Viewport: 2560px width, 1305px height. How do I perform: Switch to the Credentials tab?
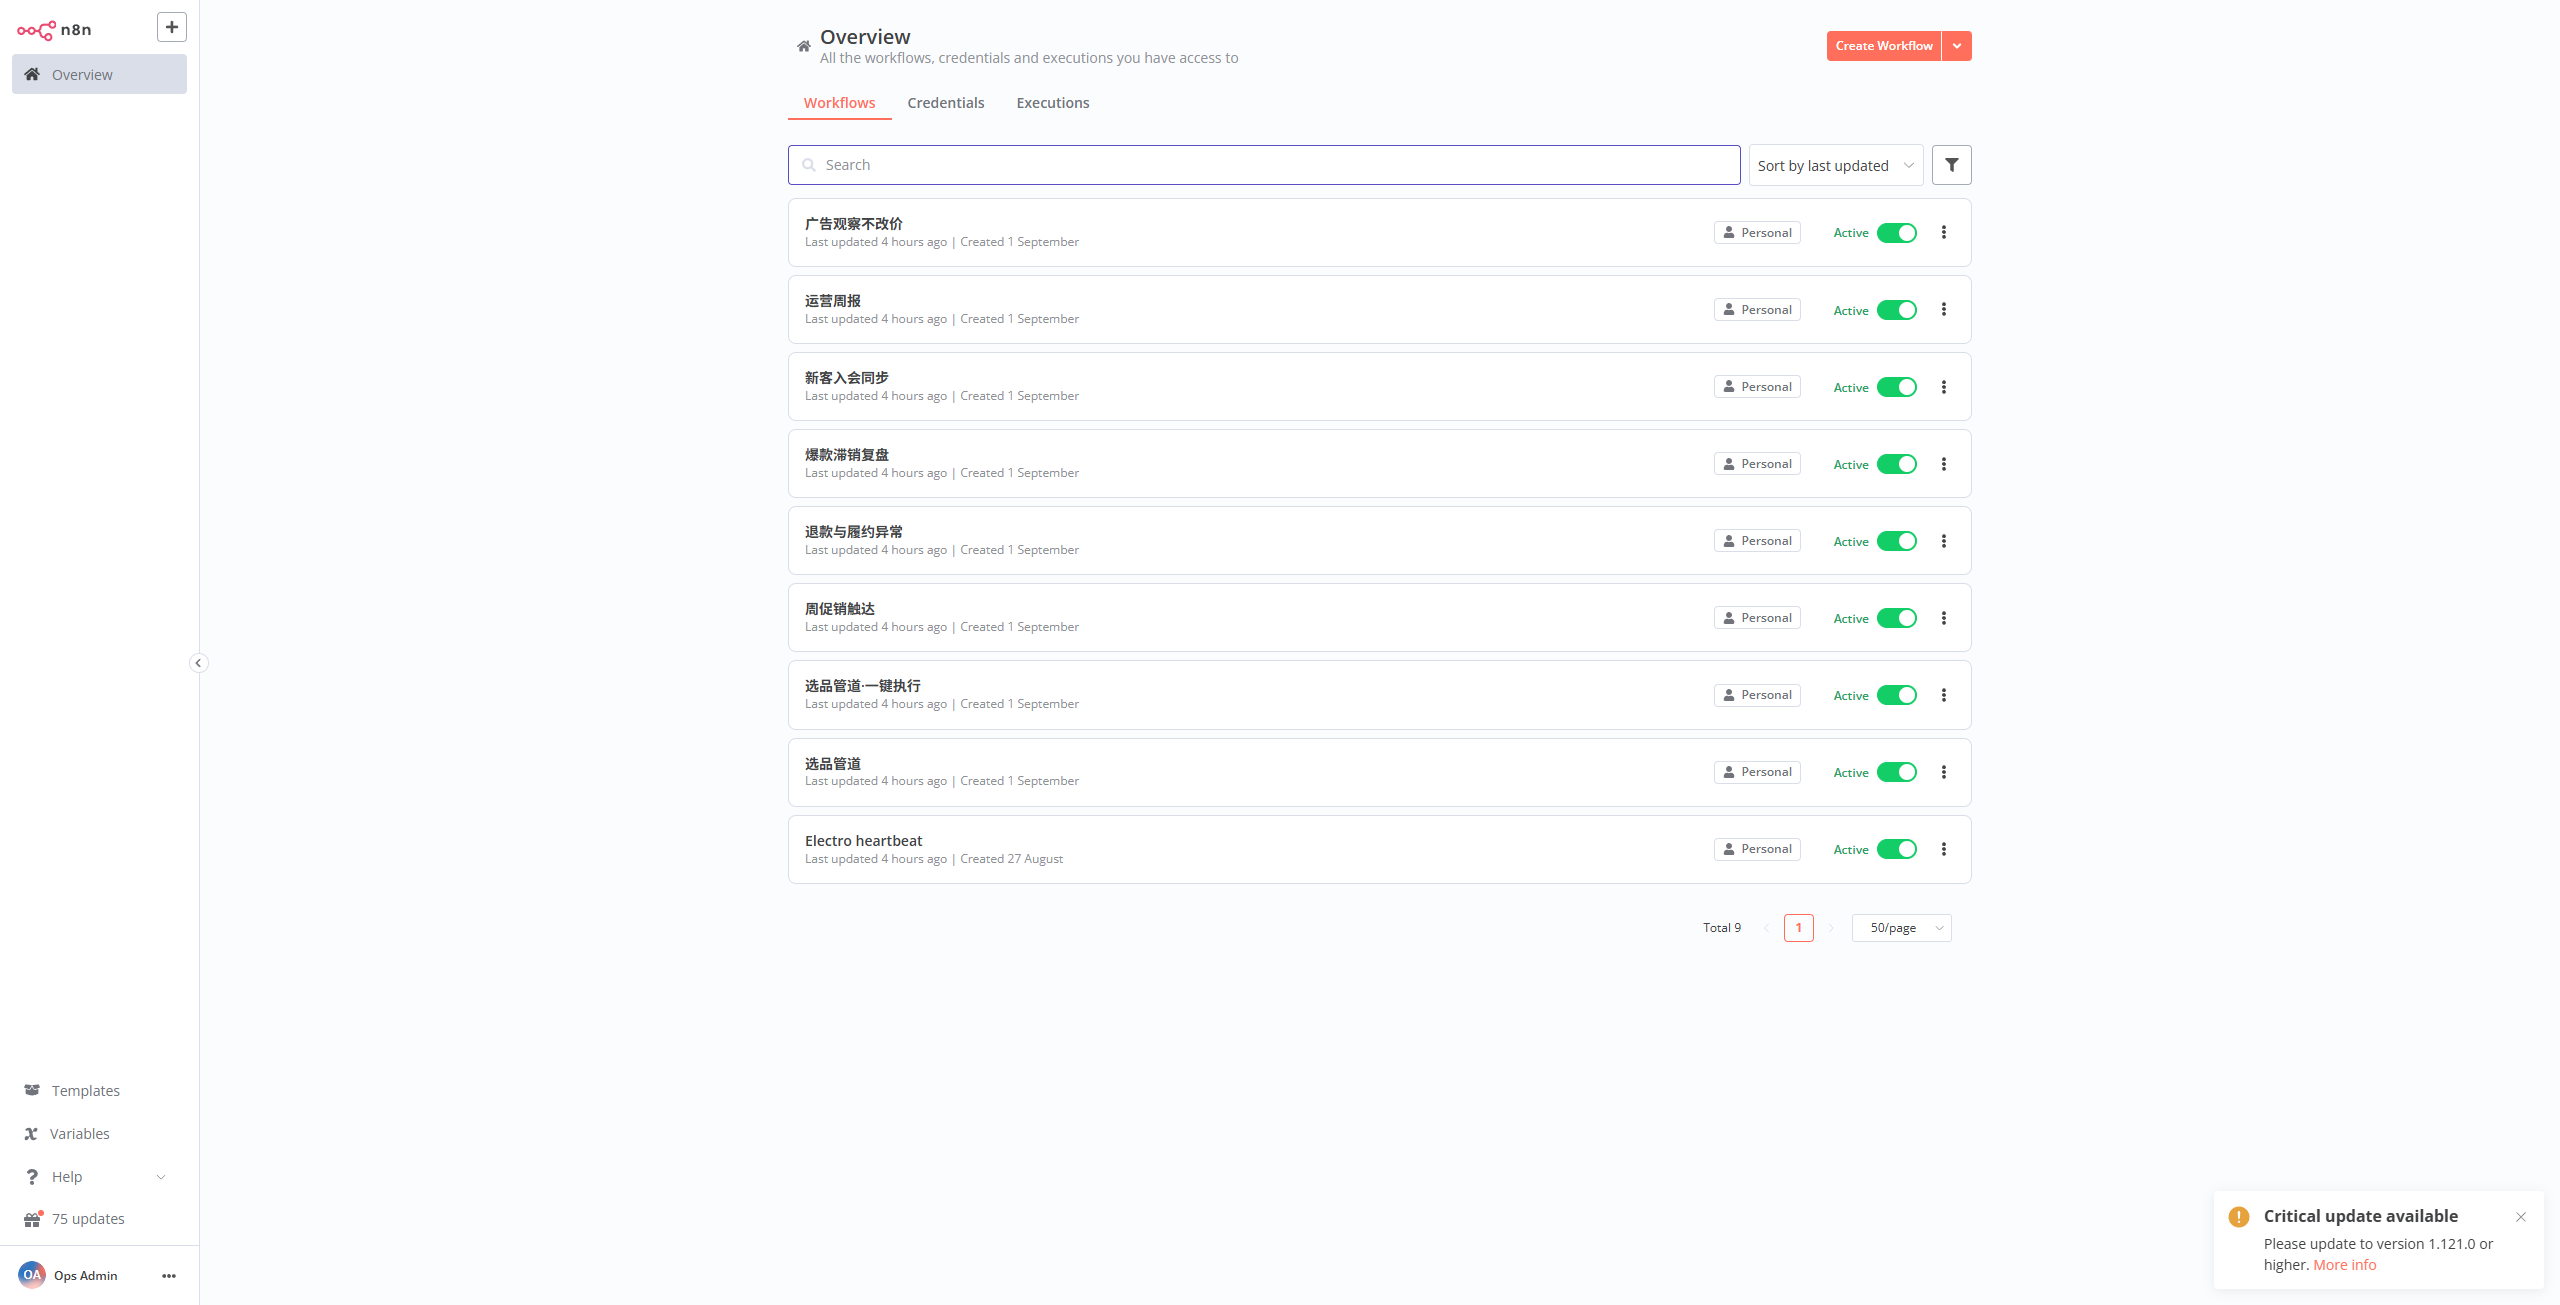coord(946,103)
